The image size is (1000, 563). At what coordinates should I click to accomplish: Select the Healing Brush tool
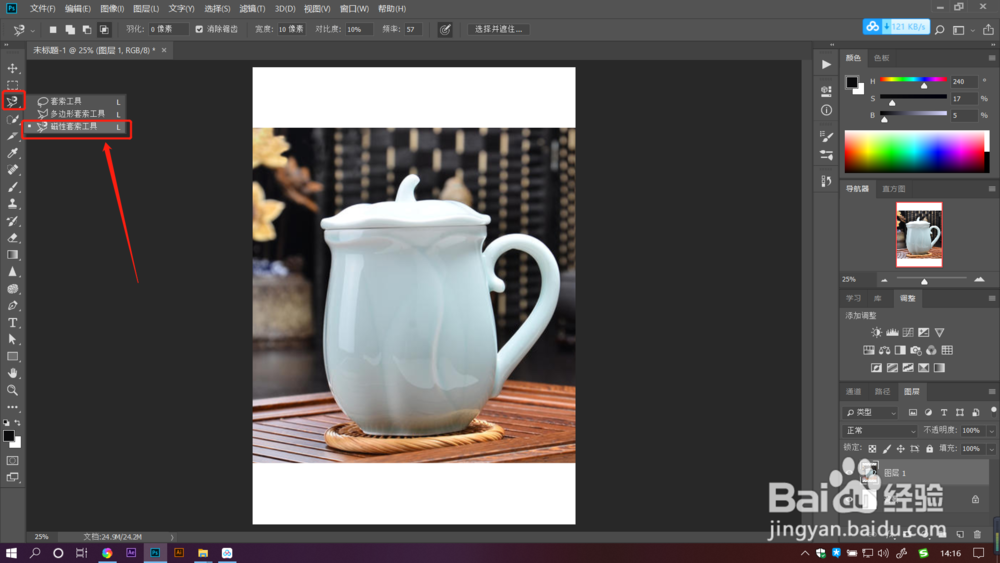12,170
